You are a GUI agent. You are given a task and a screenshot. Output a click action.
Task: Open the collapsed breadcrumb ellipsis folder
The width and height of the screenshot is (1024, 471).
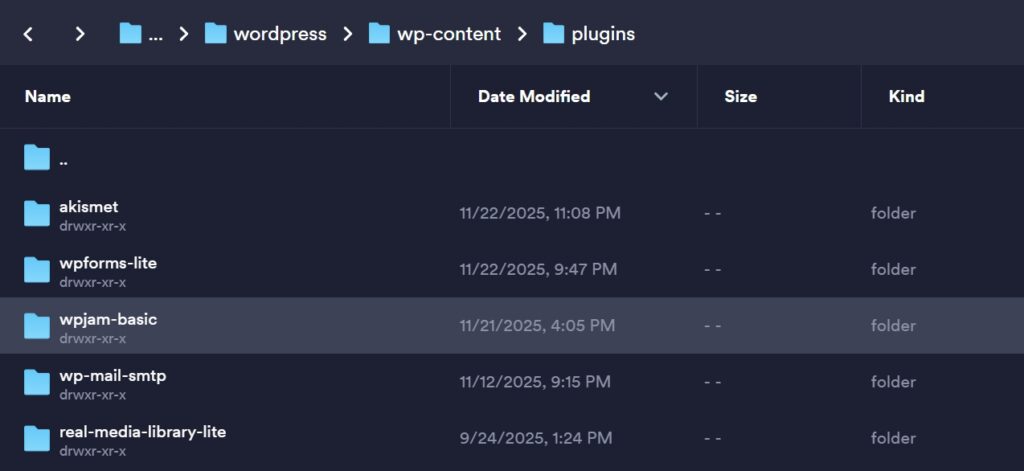141,34
